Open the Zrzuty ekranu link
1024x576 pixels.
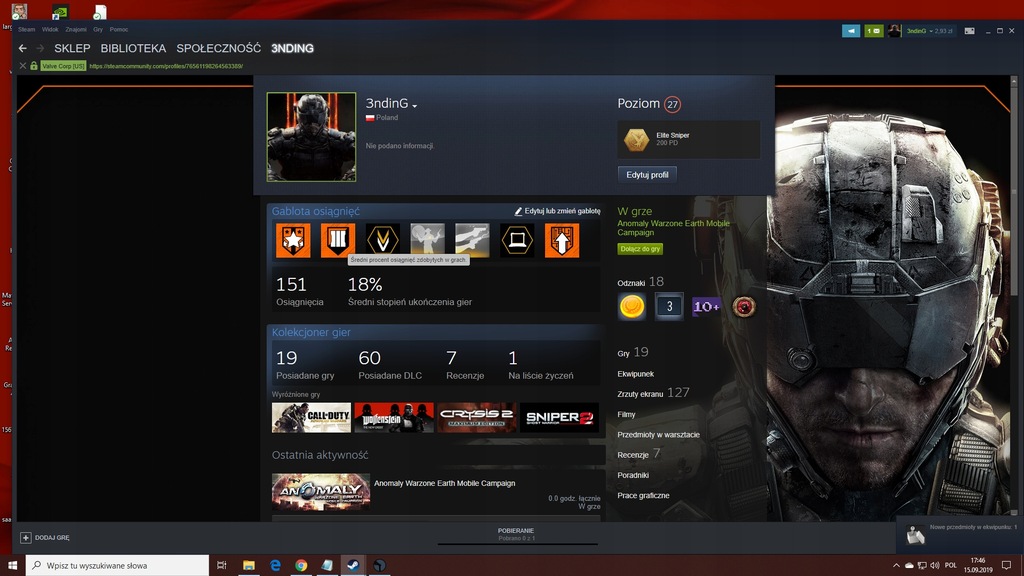click(640, 394)
